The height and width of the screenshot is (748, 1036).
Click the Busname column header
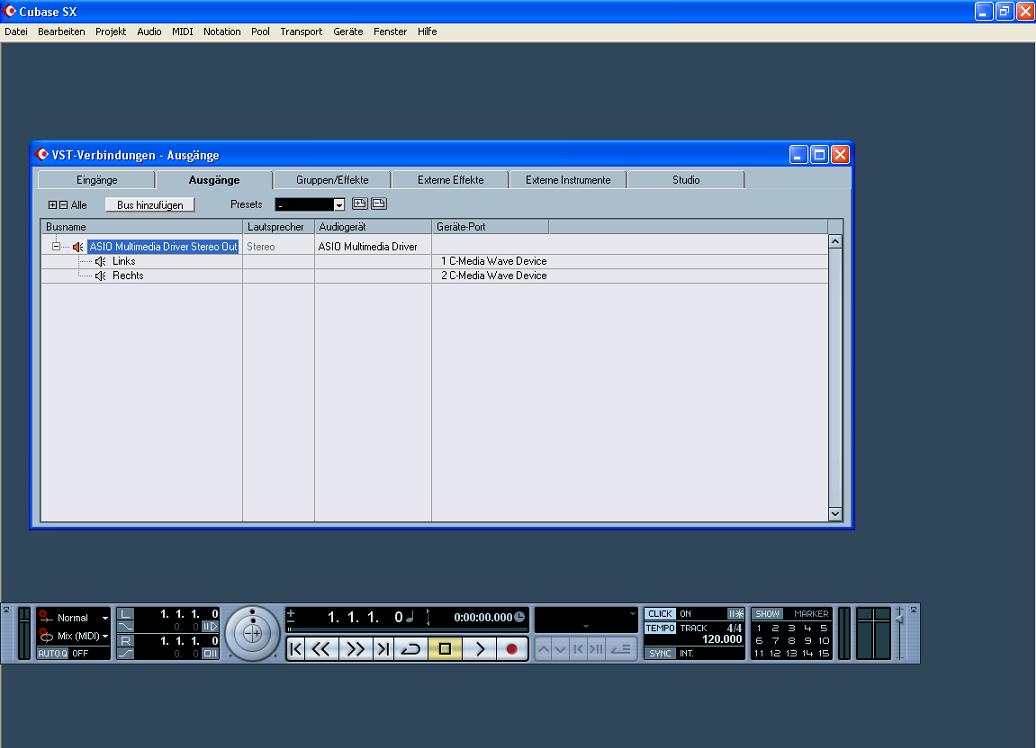pos(142,227)
